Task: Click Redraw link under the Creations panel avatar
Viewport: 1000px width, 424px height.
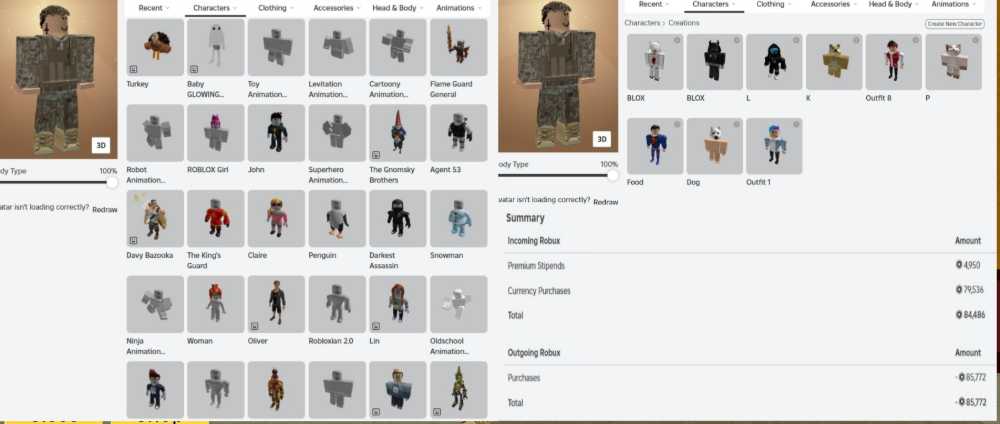Action: click(x=605, y=201)
